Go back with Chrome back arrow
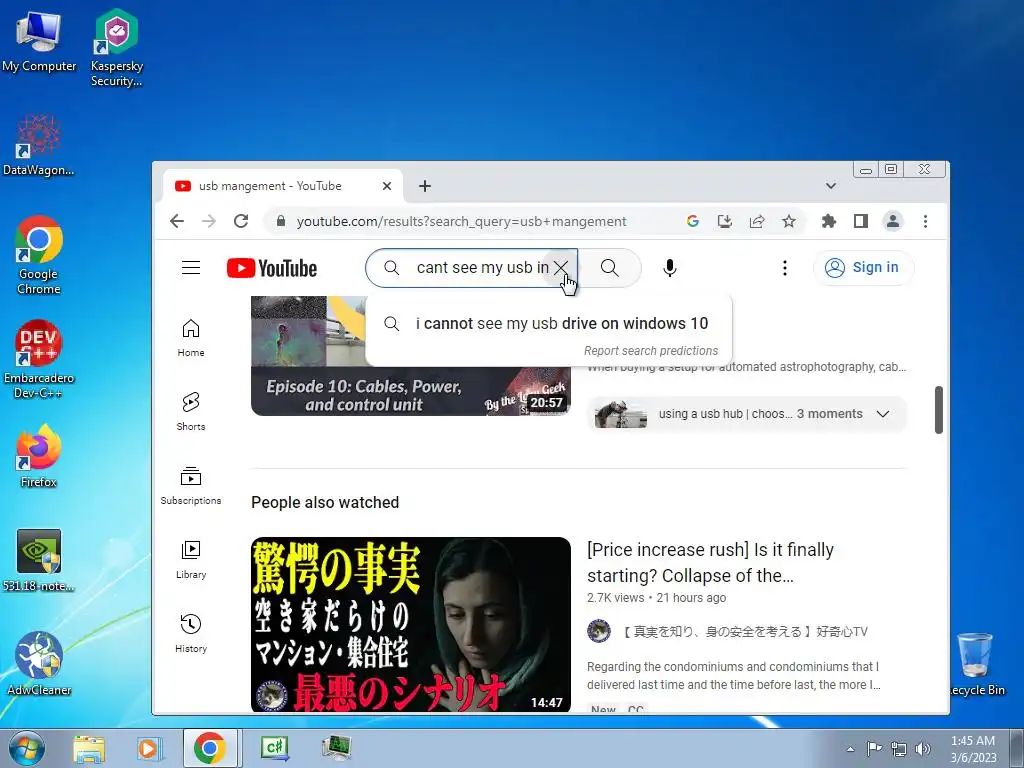The width and height of the screenshot is (1024, 768). pyautogui.click(x=177, y=221)
